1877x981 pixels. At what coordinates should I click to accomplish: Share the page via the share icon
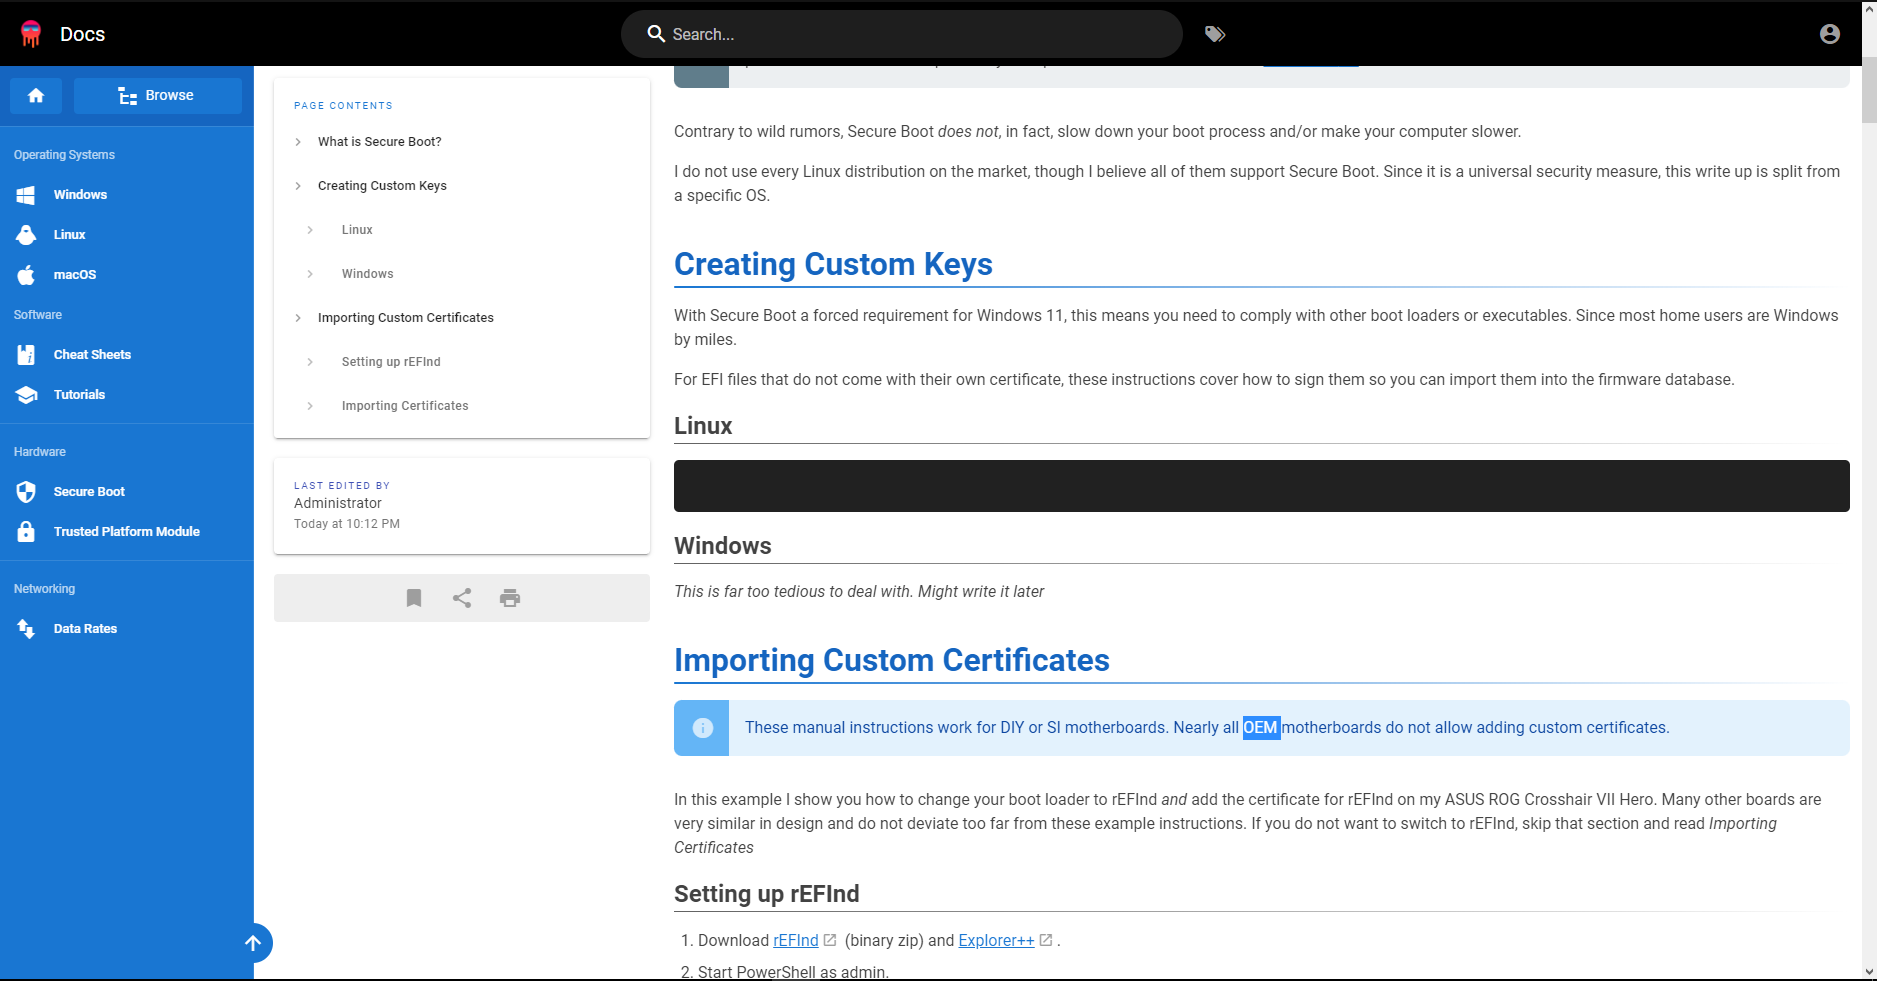point(461,597)
